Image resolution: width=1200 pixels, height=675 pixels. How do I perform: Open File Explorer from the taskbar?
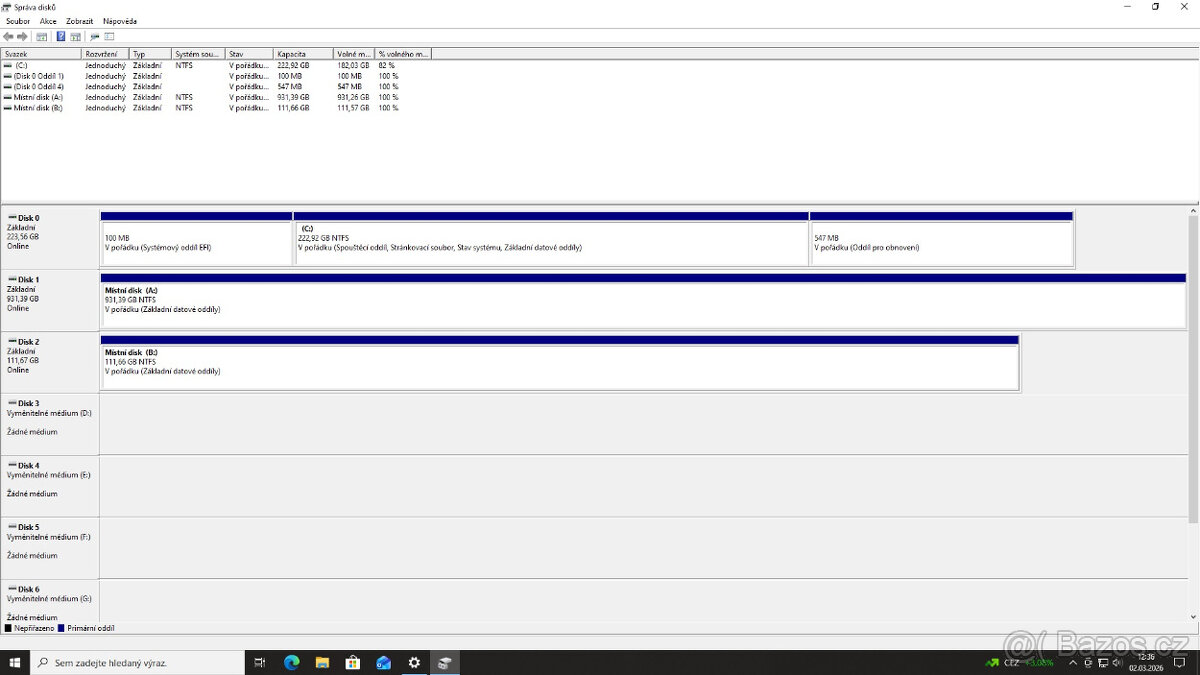click(322, 662)
